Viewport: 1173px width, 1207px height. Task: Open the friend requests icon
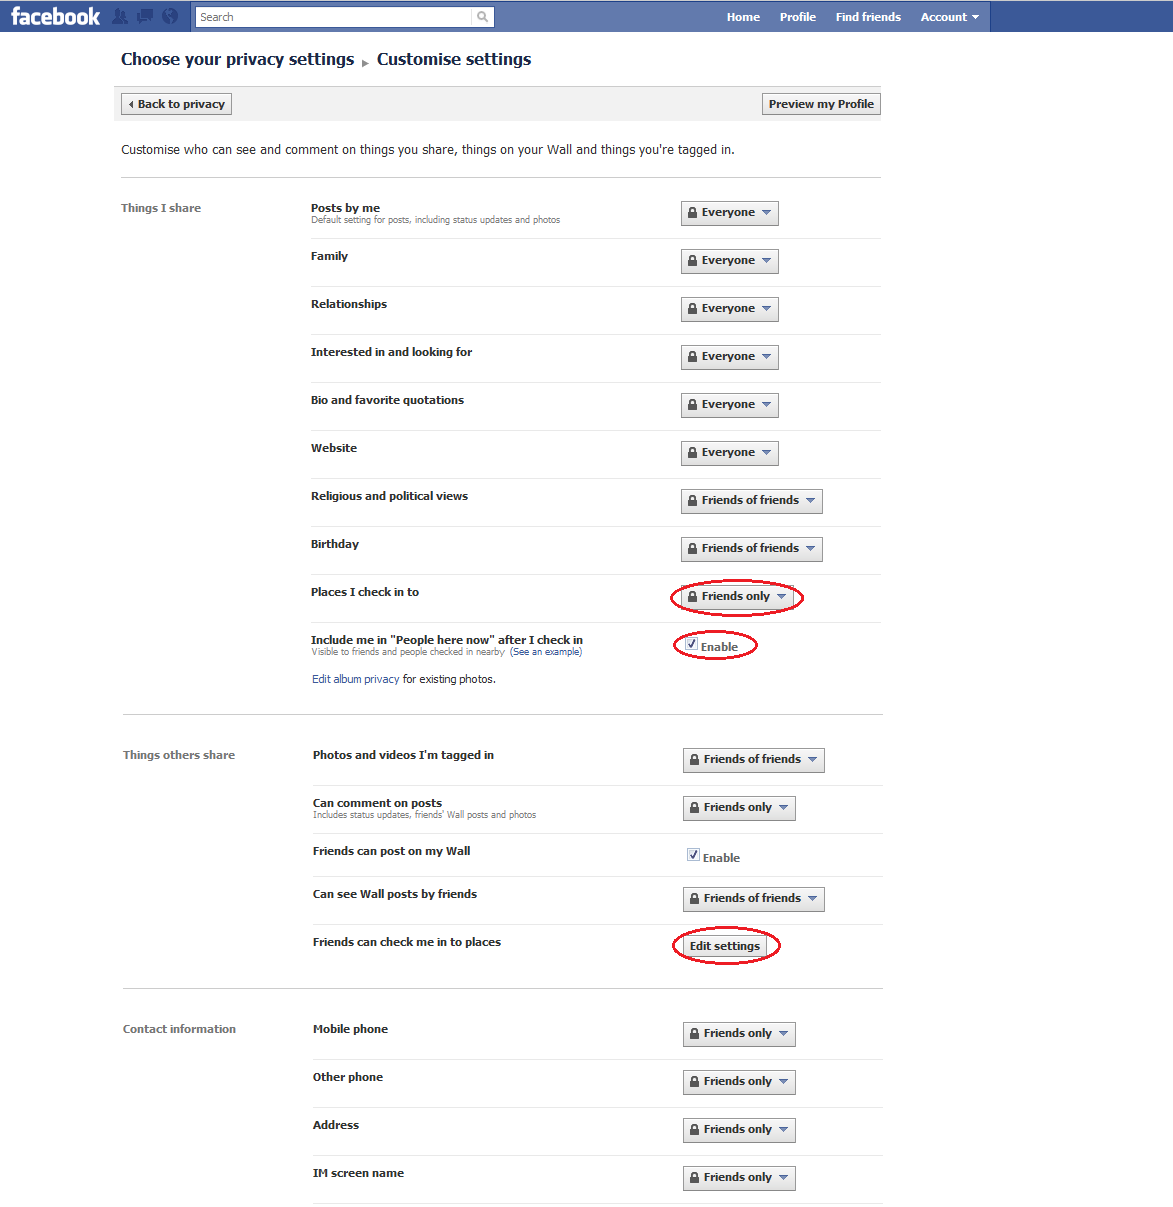(120, 16)
